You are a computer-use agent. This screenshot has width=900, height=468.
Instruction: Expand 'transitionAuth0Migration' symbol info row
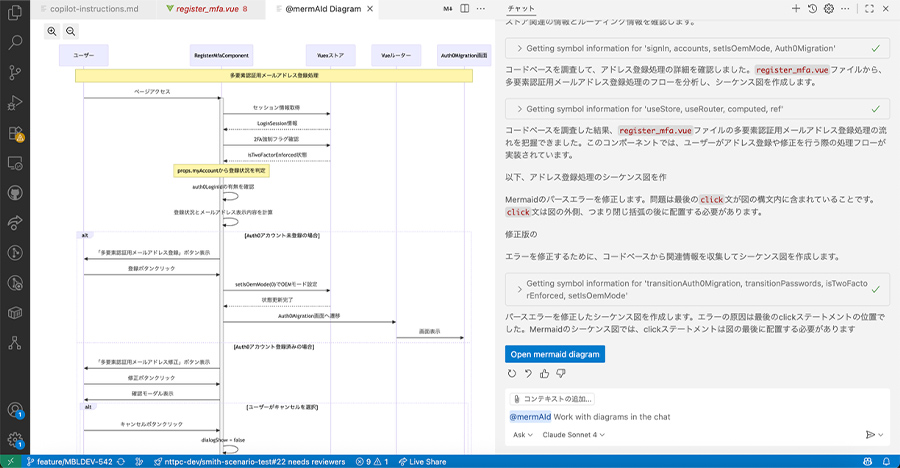(697, 289)
